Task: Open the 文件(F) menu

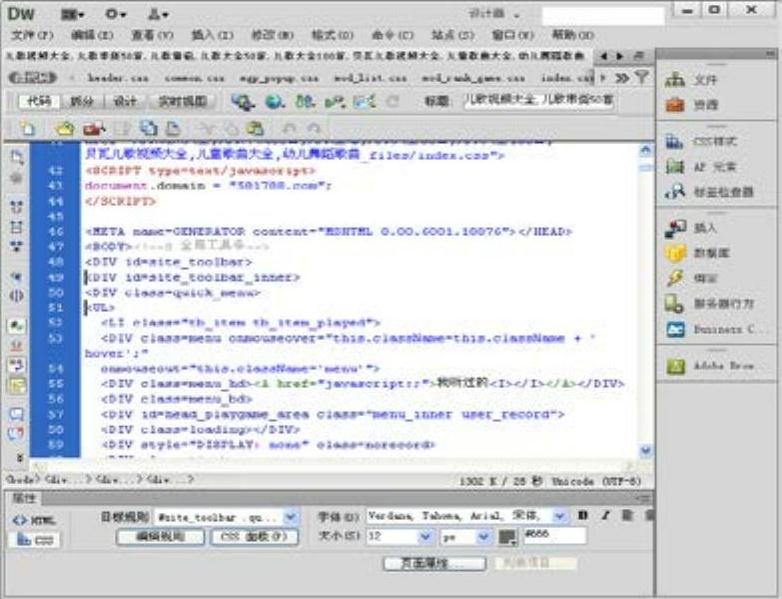Action: [x=32, y=35]
